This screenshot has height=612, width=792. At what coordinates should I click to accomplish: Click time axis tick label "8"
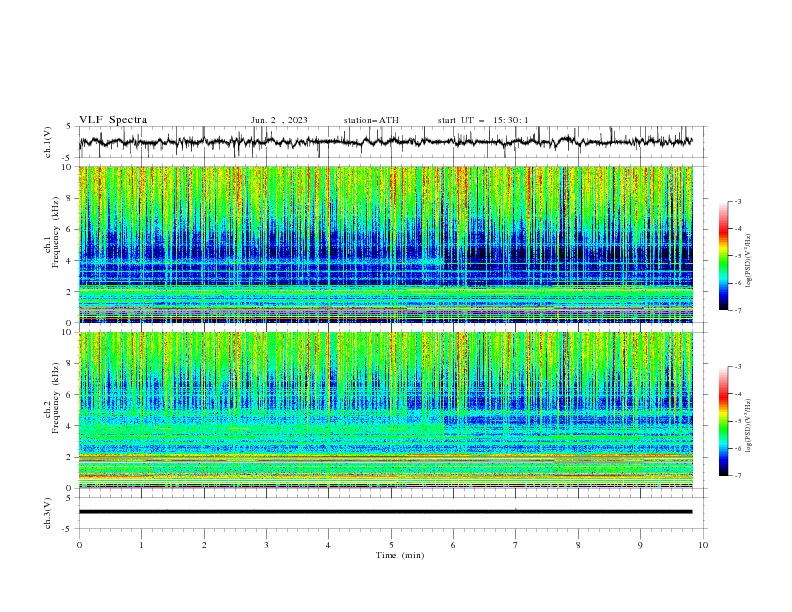(578, 545)
